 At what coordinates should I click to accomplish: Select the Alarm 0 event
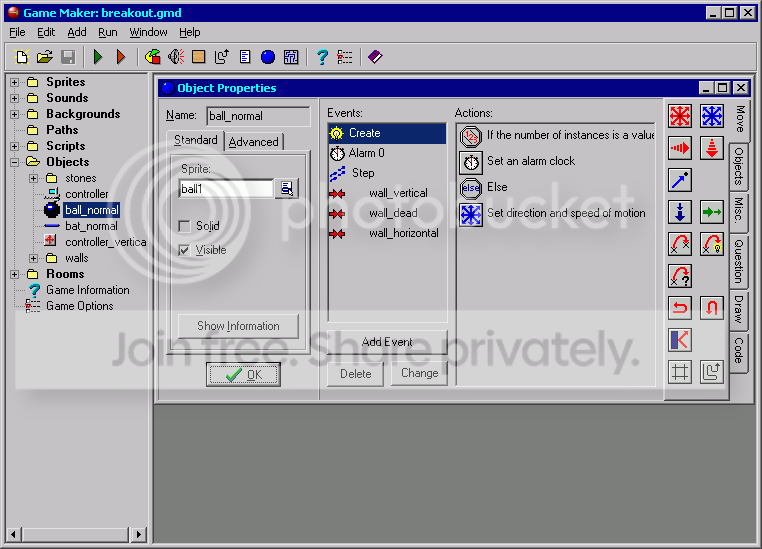coord(387,153)
